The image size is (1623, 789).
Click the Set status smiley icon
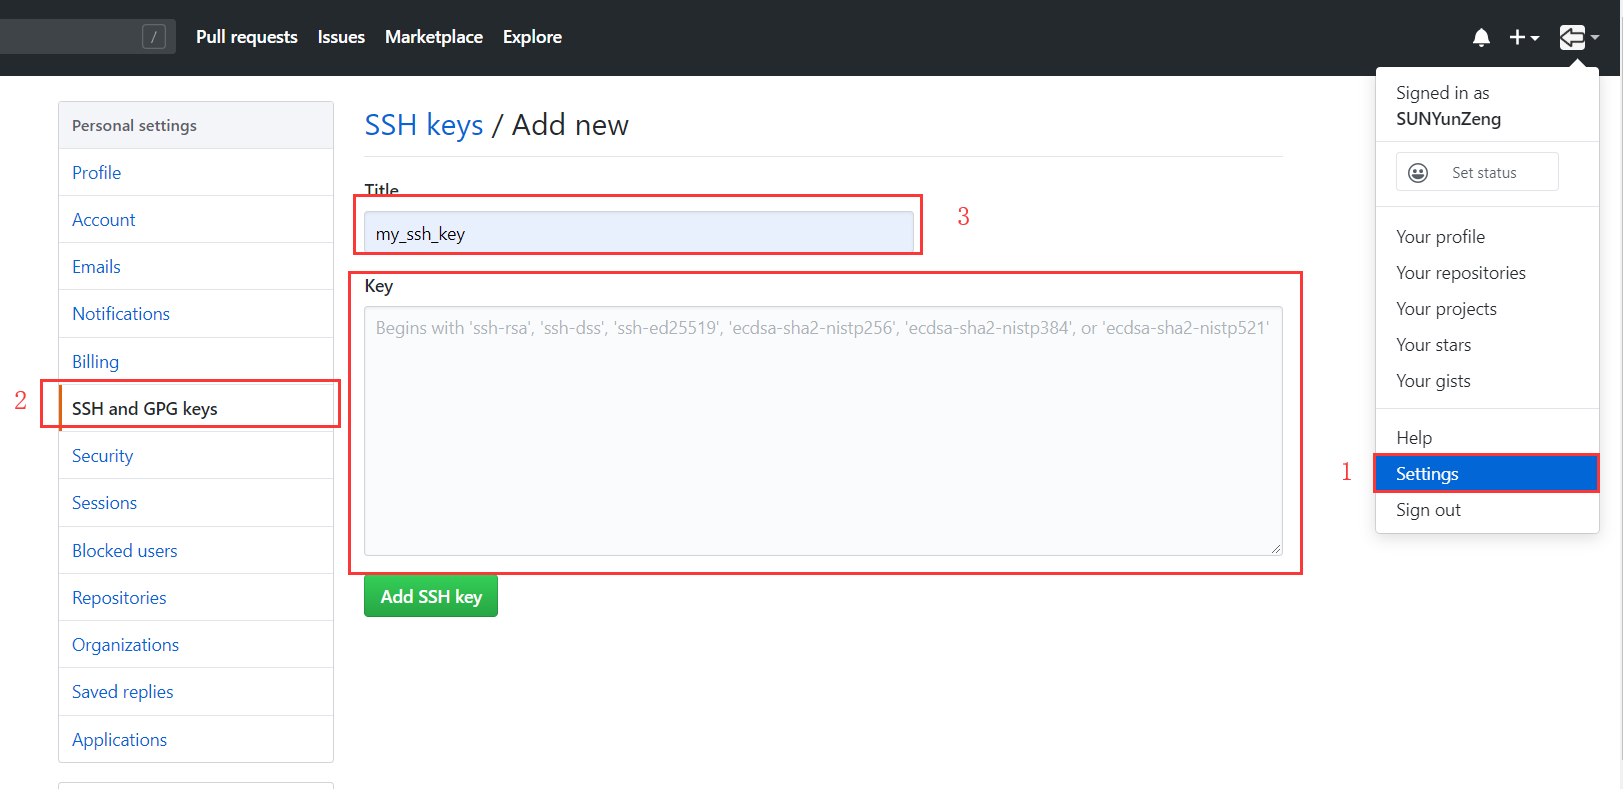click(1418, 173)
